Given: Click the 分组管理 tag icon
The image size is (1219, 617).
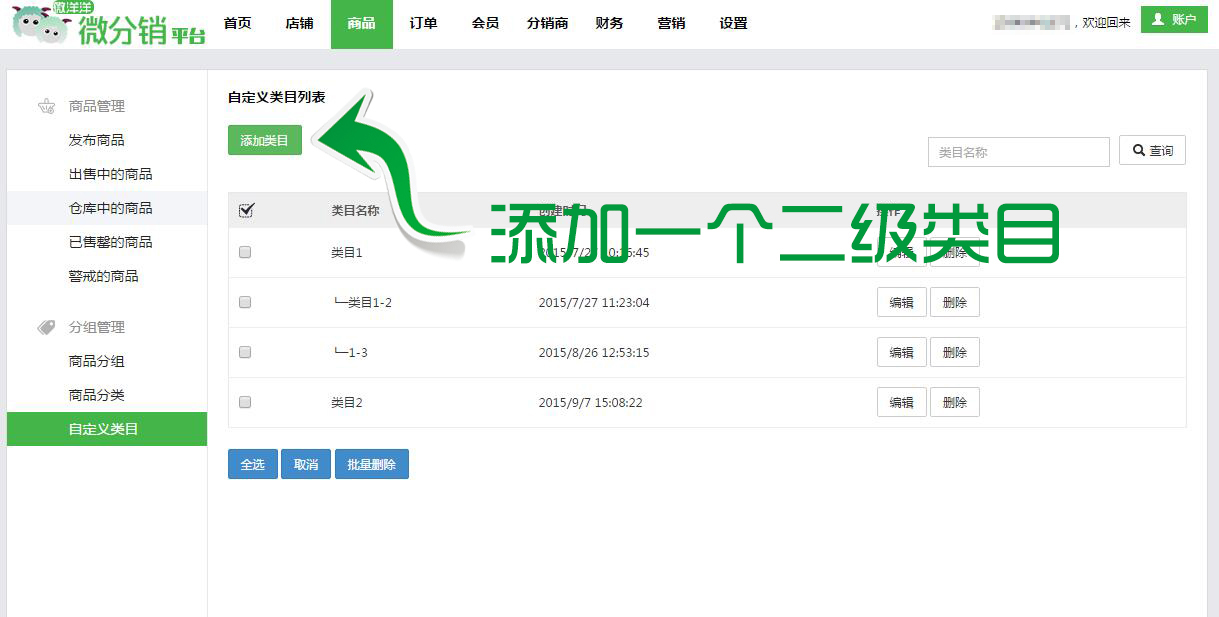Looking at the screenshot, I should pyautogui.click(x=46, y=327).
